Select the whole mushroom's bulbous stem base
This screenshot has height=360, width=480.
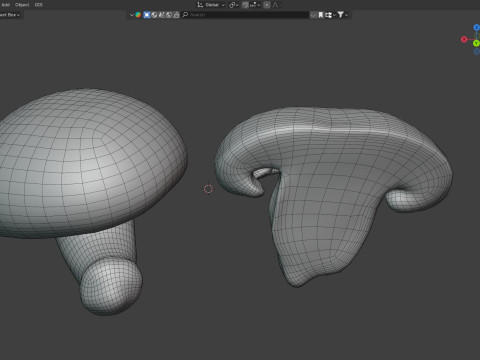tap(111, 287)
